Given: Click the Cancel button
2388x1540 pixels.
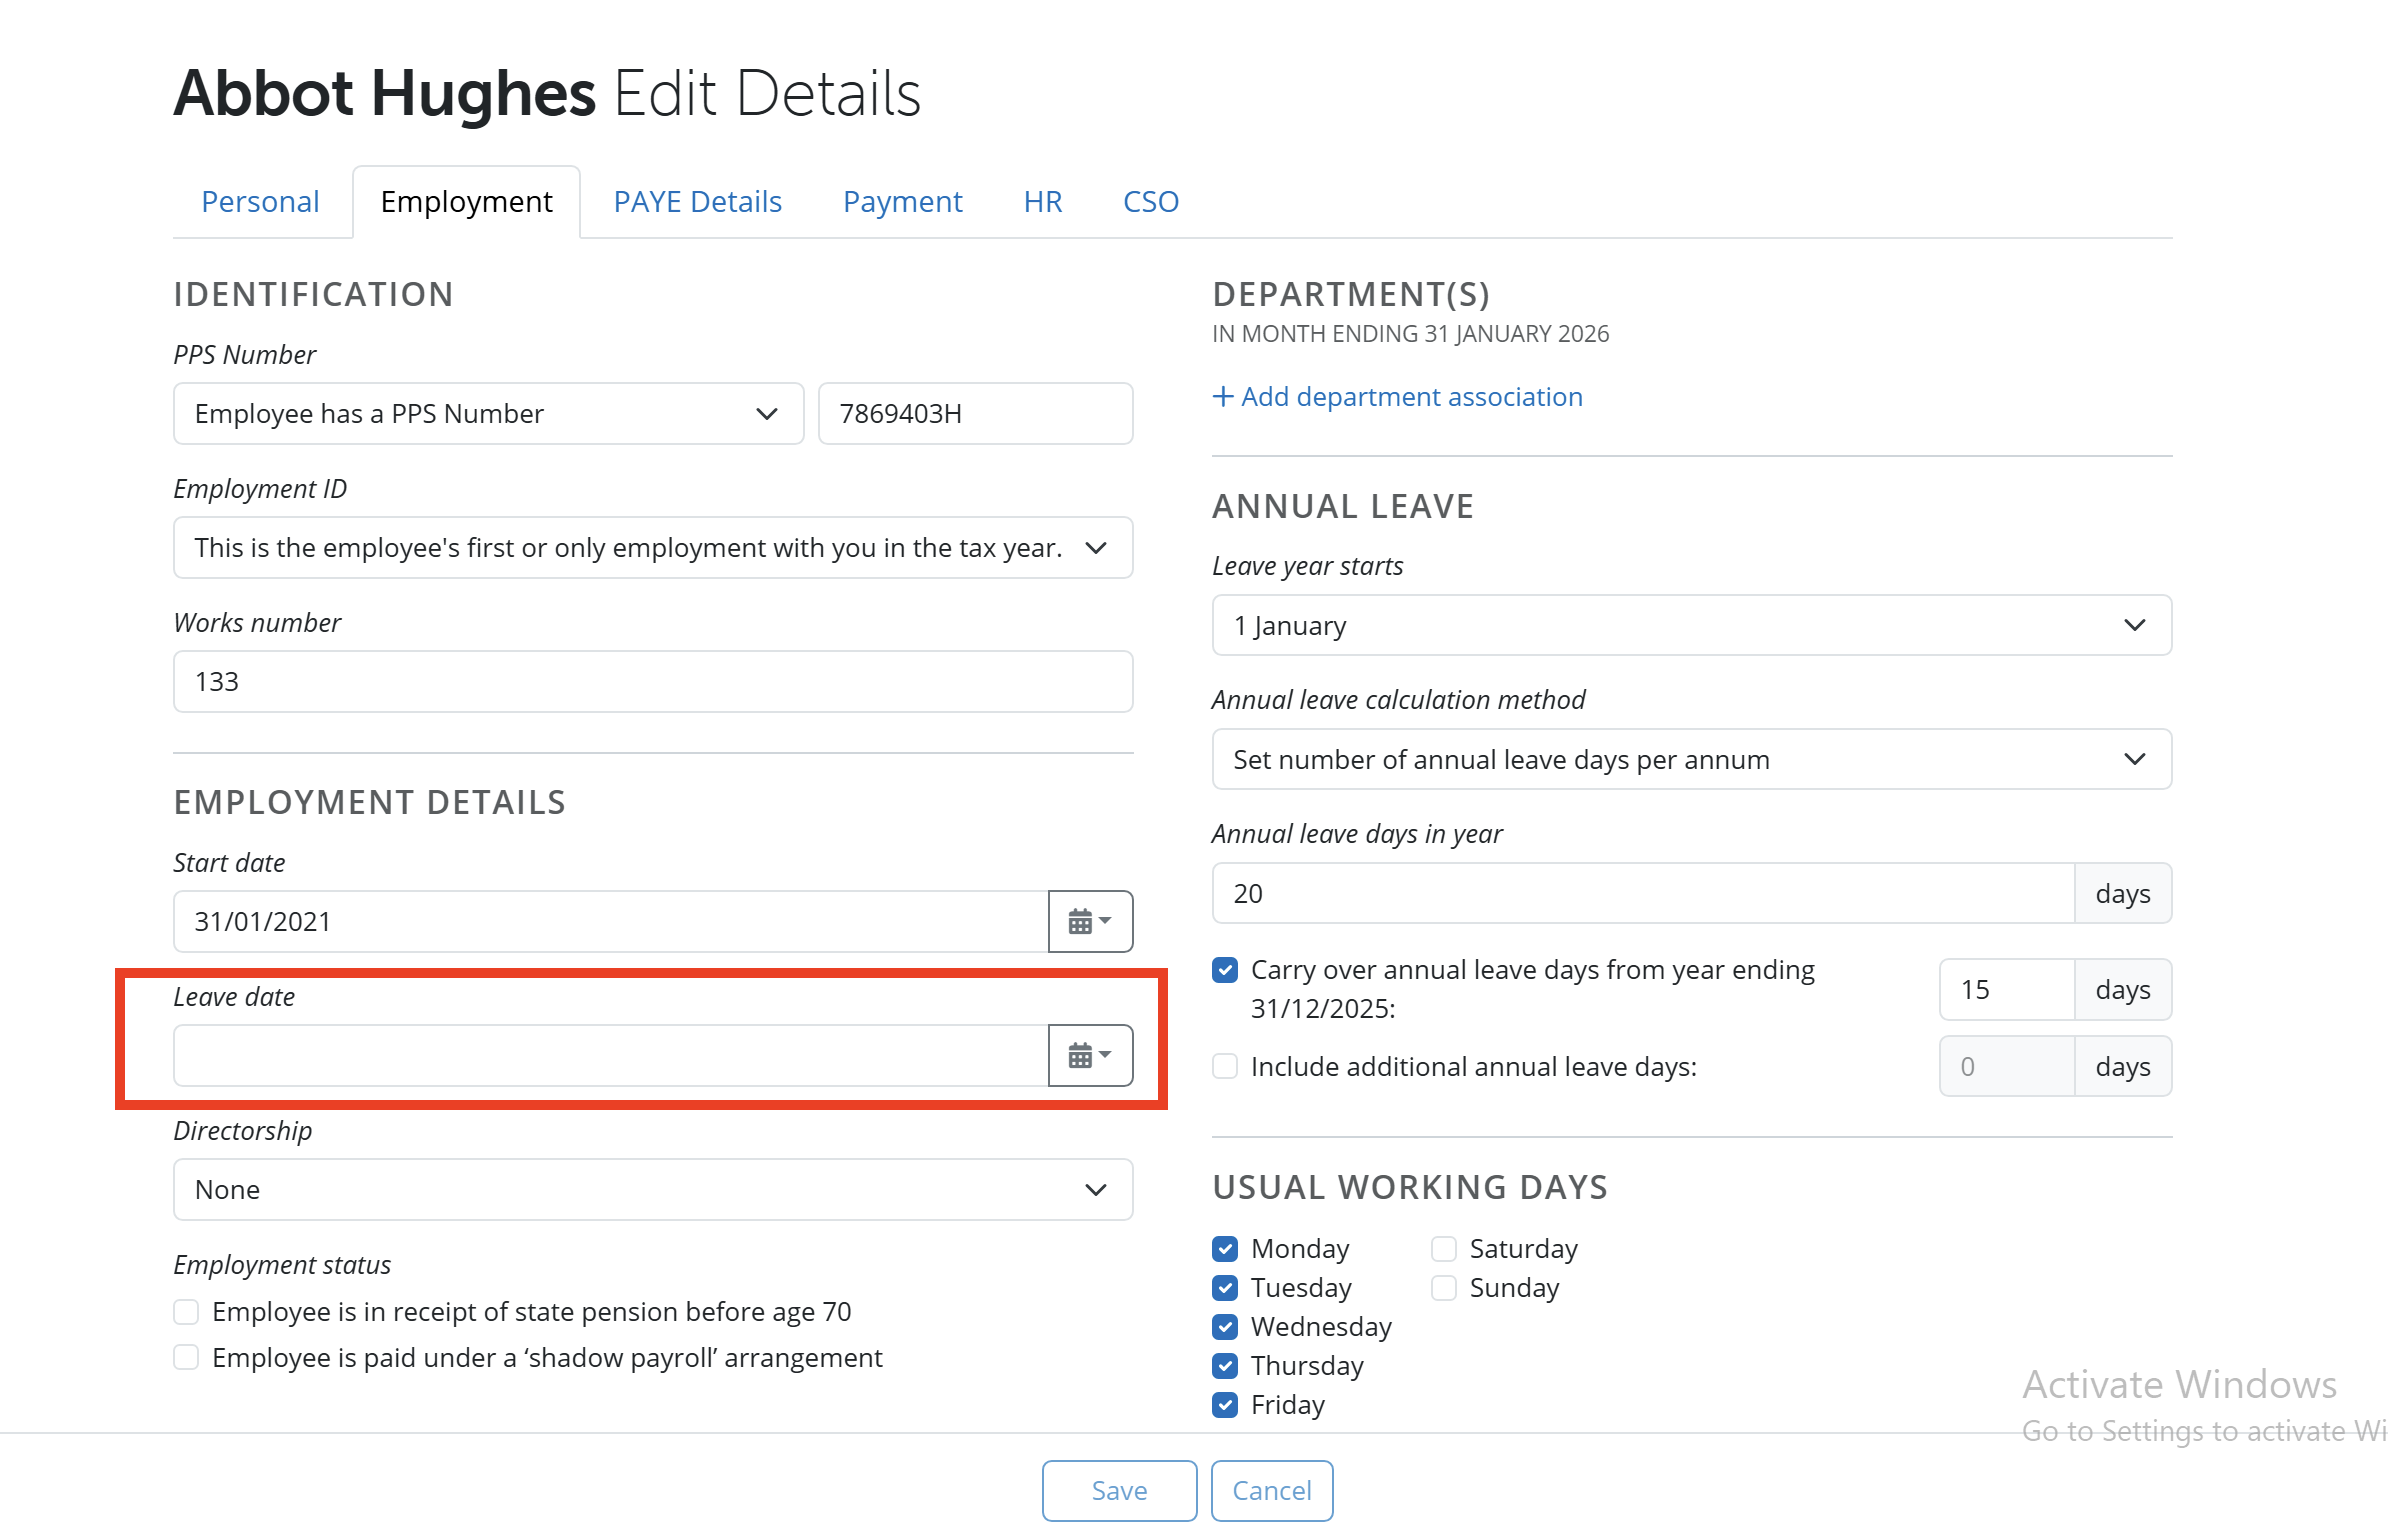Looking at the screenshot, I should (x=1271, y=1490).
